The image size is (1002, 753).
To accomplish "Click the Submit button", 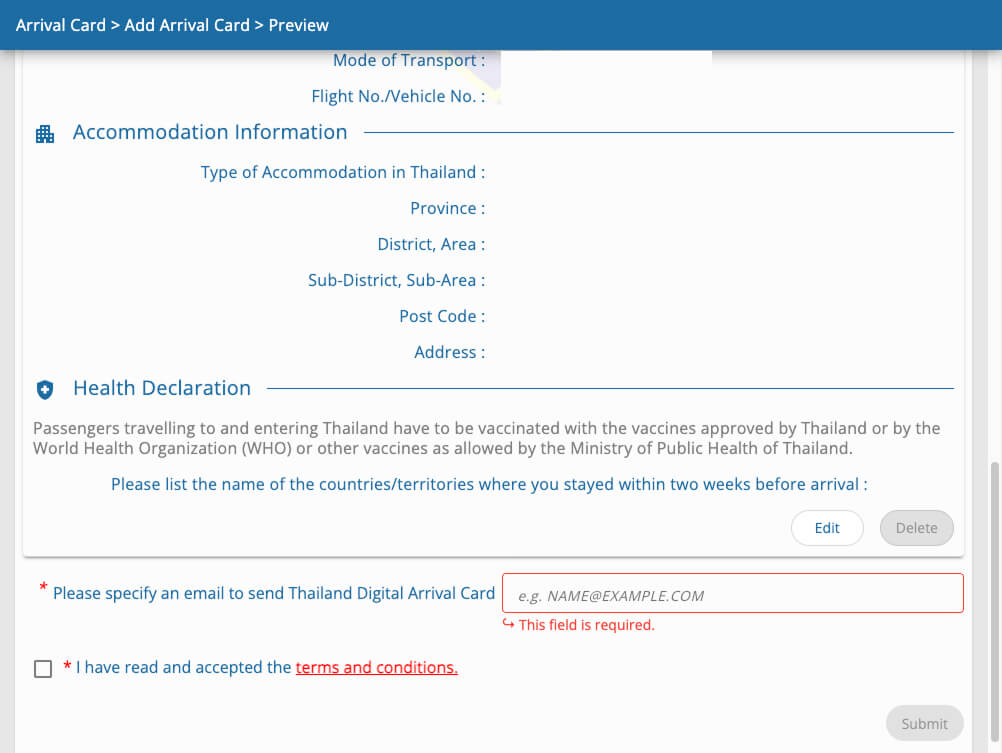I will tap(924, 724).
